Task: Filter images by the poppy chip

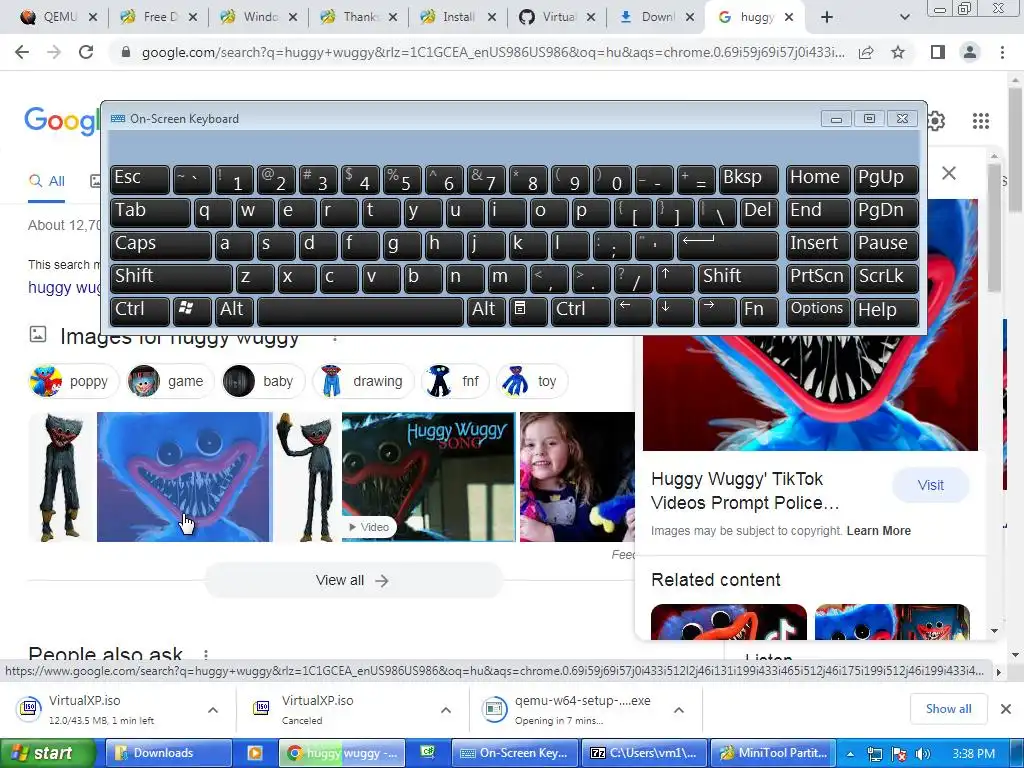Action: pyautogui.click(x=73, y=381)
